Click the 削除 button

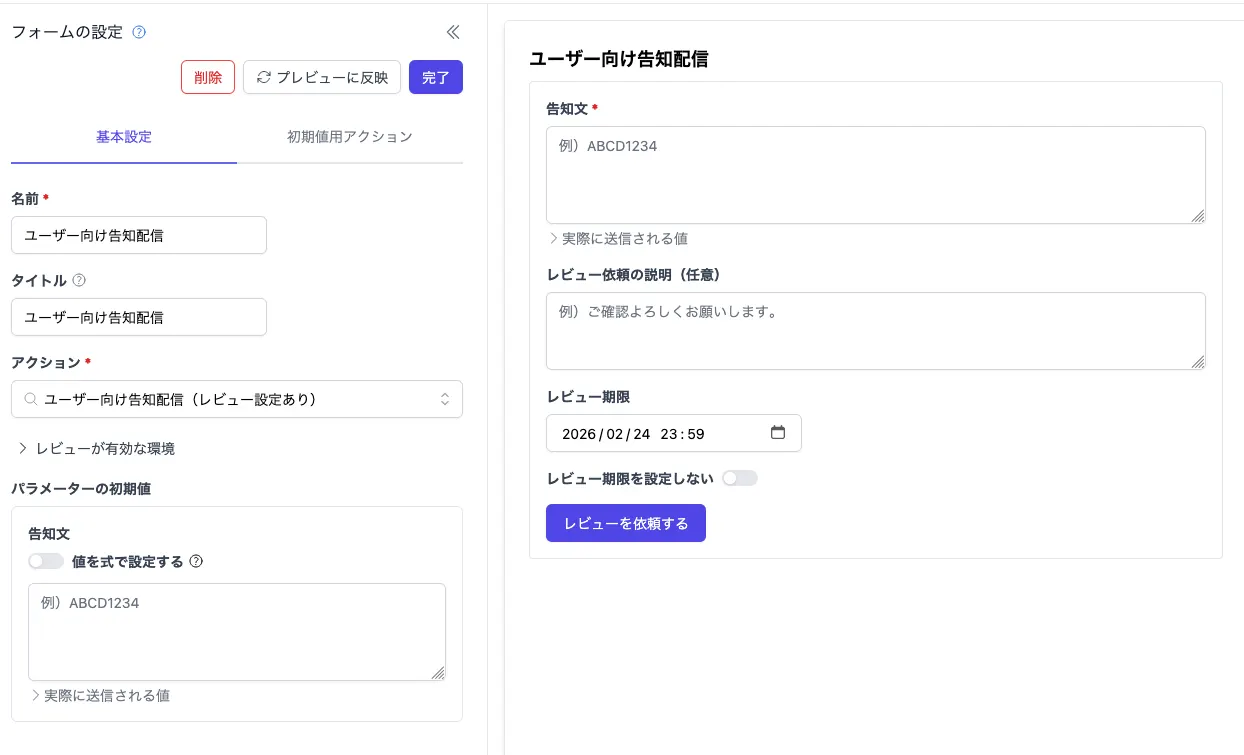point(208,77)
